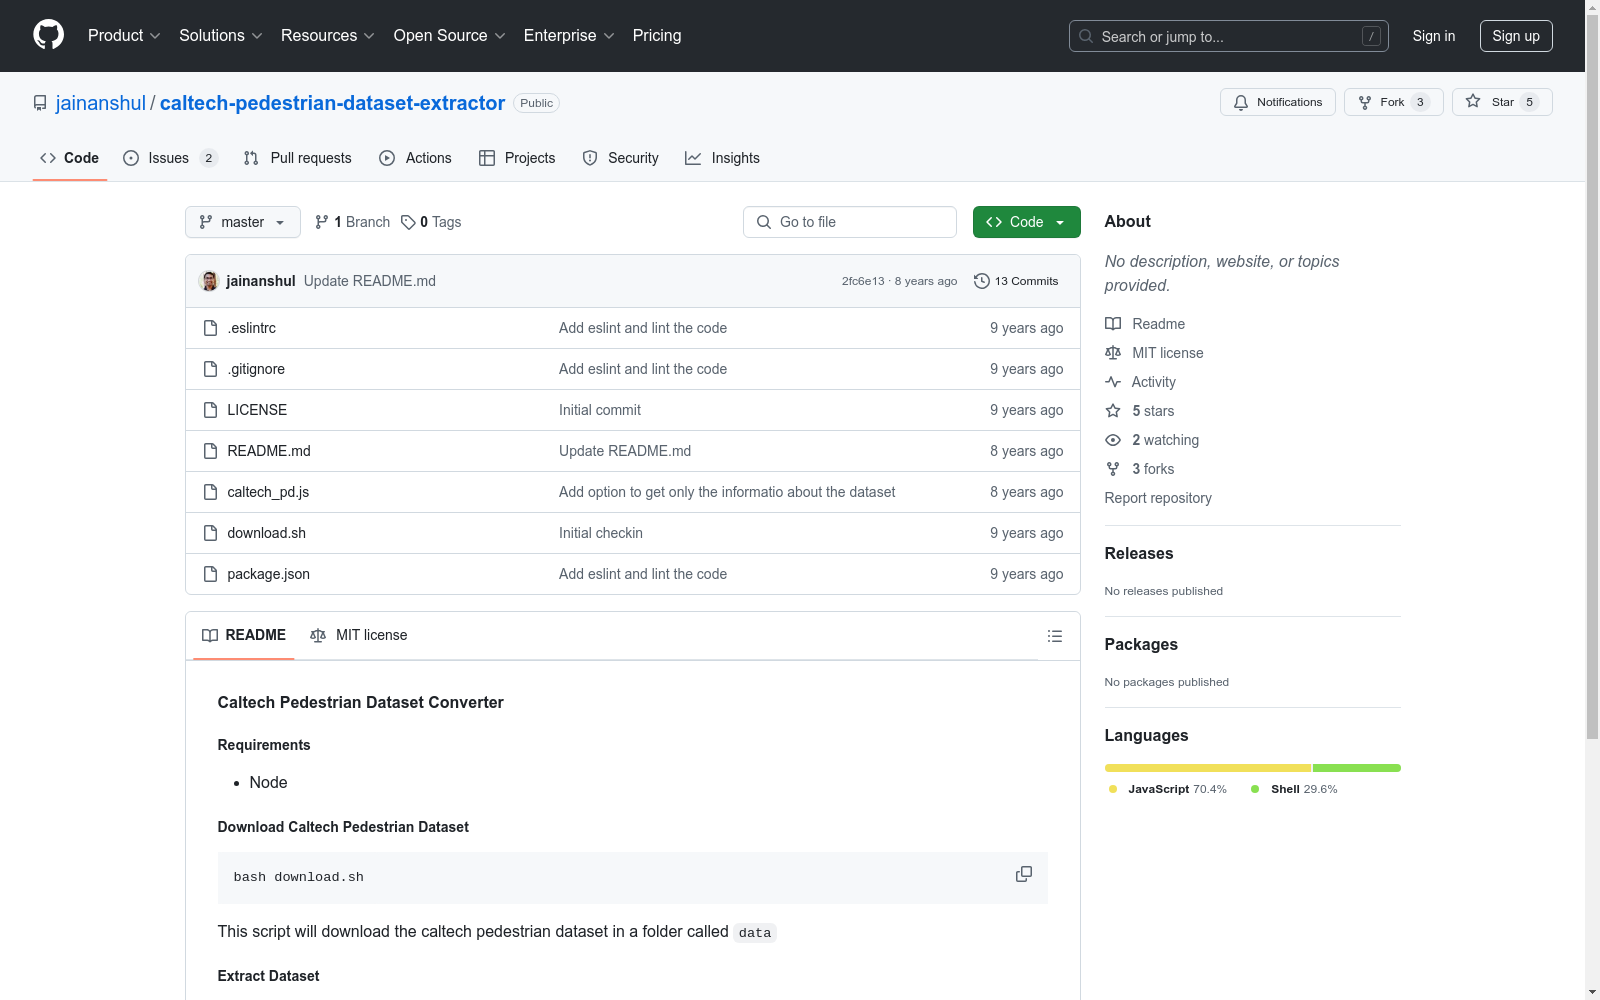Open 'Add option to get only the informatio' commit
Screen dimensions: 1600x1000
(727, 492)
